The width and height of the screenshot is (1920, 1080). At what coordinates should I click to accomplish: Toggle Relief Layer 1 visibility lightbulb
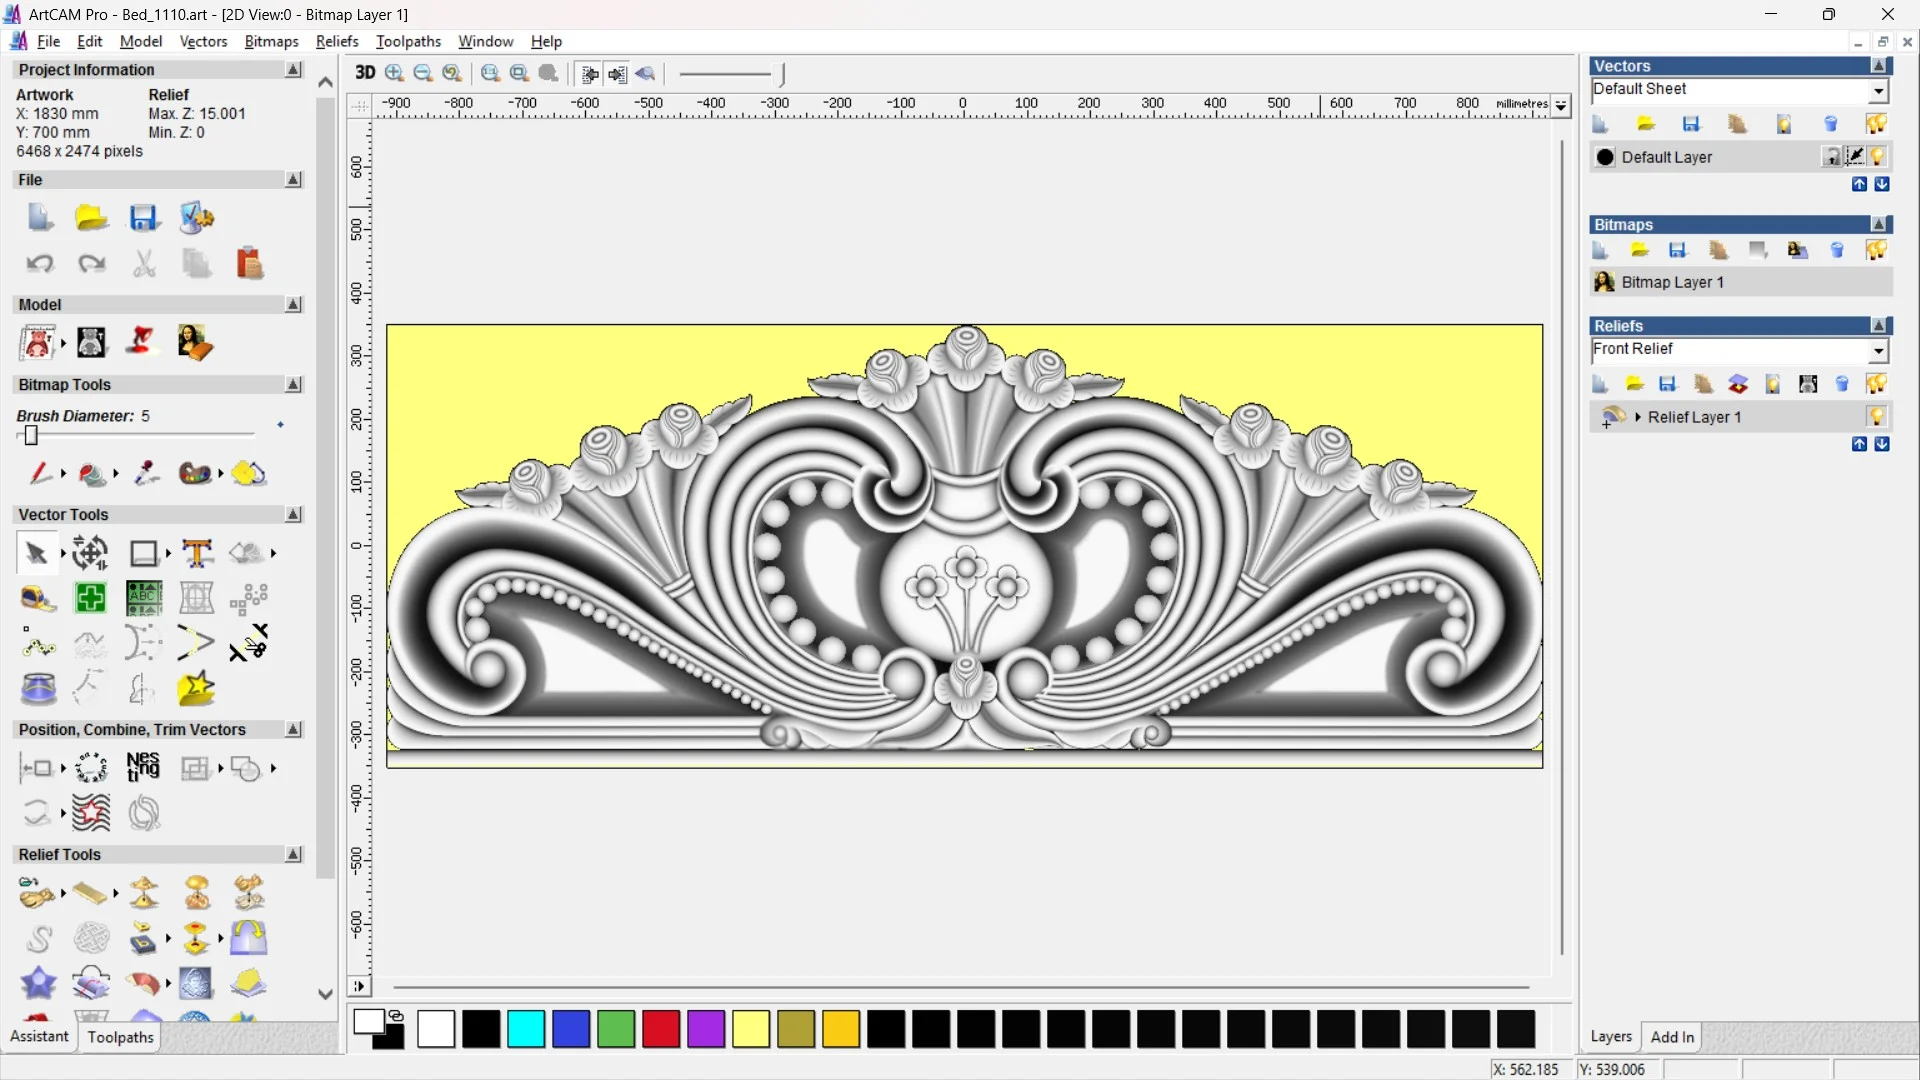click(x=1876, y=417)
